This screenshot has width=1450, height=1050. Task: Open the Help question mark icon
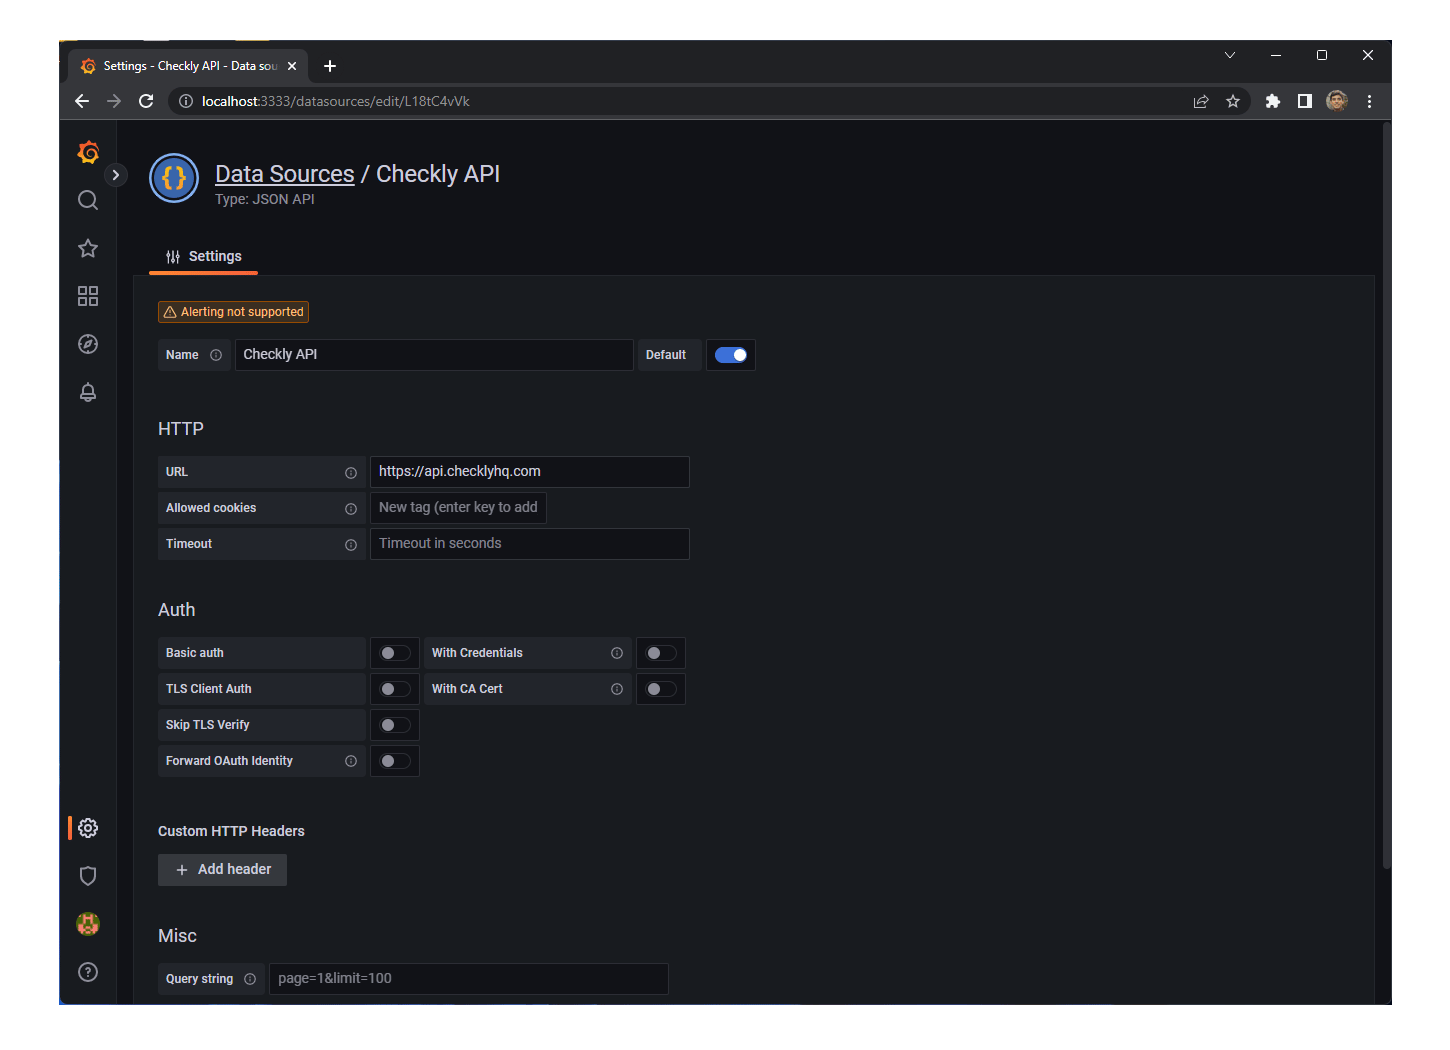[88, 972]
